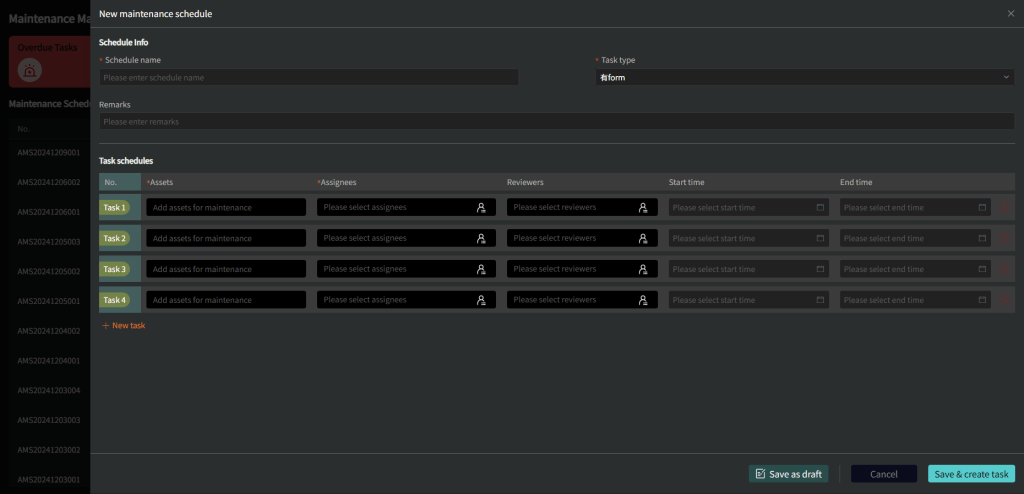Delete Task 1 with the red trash icon
Image resolution: width=1024 pixels, height=494 pixels.
pos(1006,208)
